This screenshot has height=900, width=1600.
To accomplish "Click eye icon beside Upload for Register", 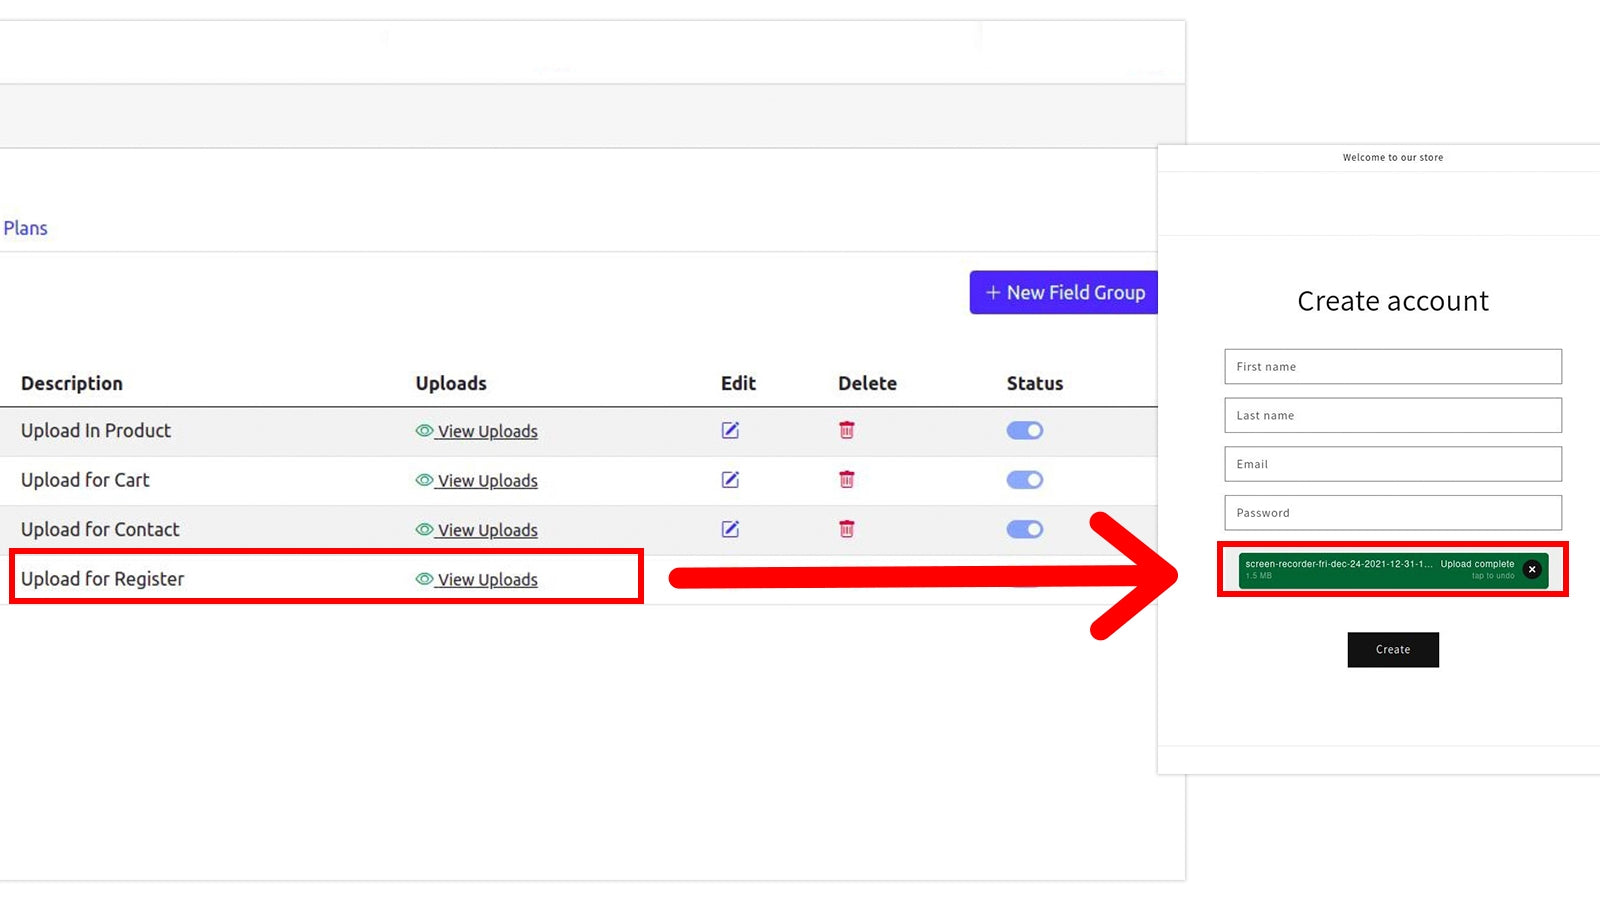I will (424, 579).
